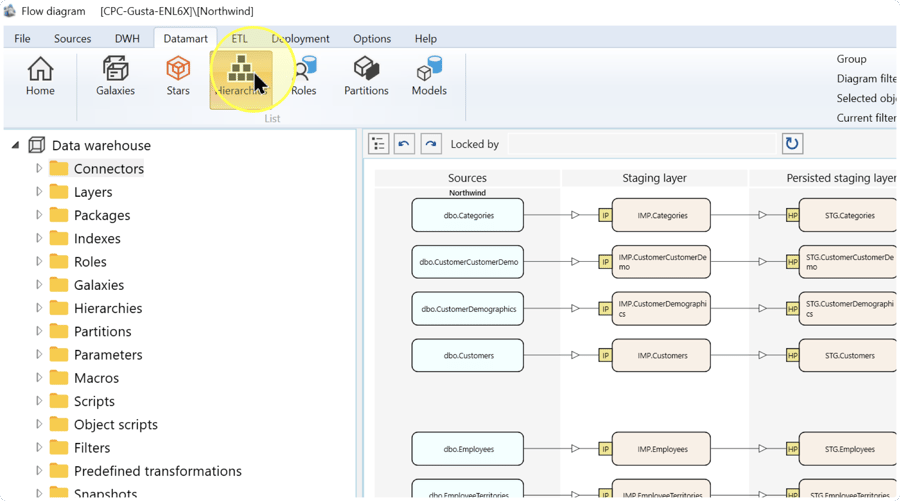Click the Data warehouse cube icon

pyautogui.click(x=37, y=145)
